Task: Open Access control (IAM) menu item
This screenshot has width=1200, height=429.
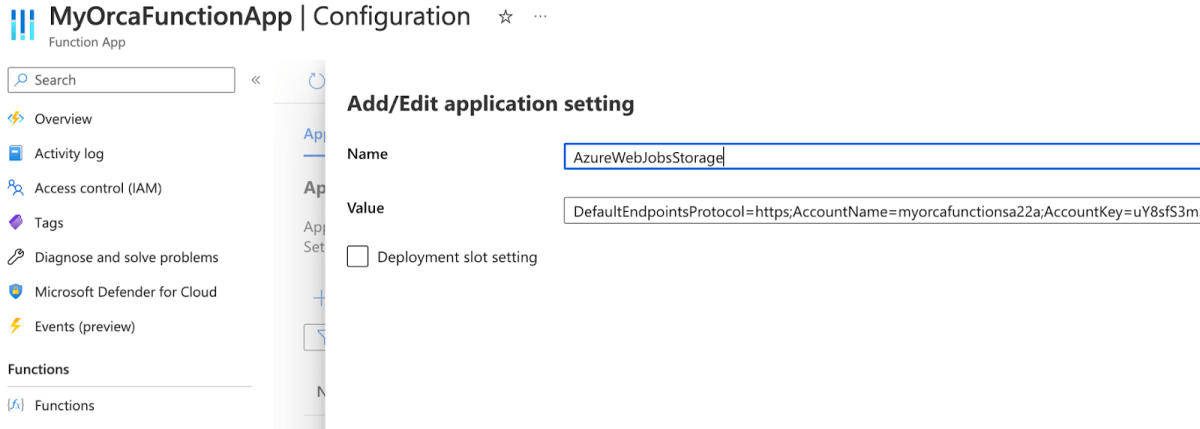Action: click(98, 188)
